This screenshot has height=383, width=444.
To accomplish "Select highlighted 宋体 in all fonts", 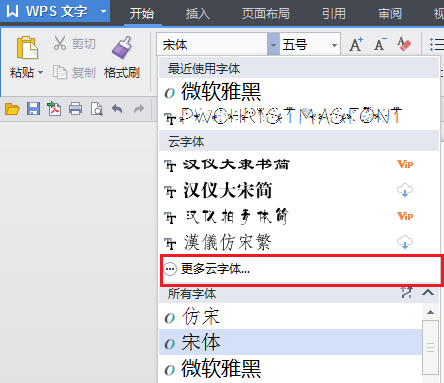I will pyautogui.click(x=291, y=342).
